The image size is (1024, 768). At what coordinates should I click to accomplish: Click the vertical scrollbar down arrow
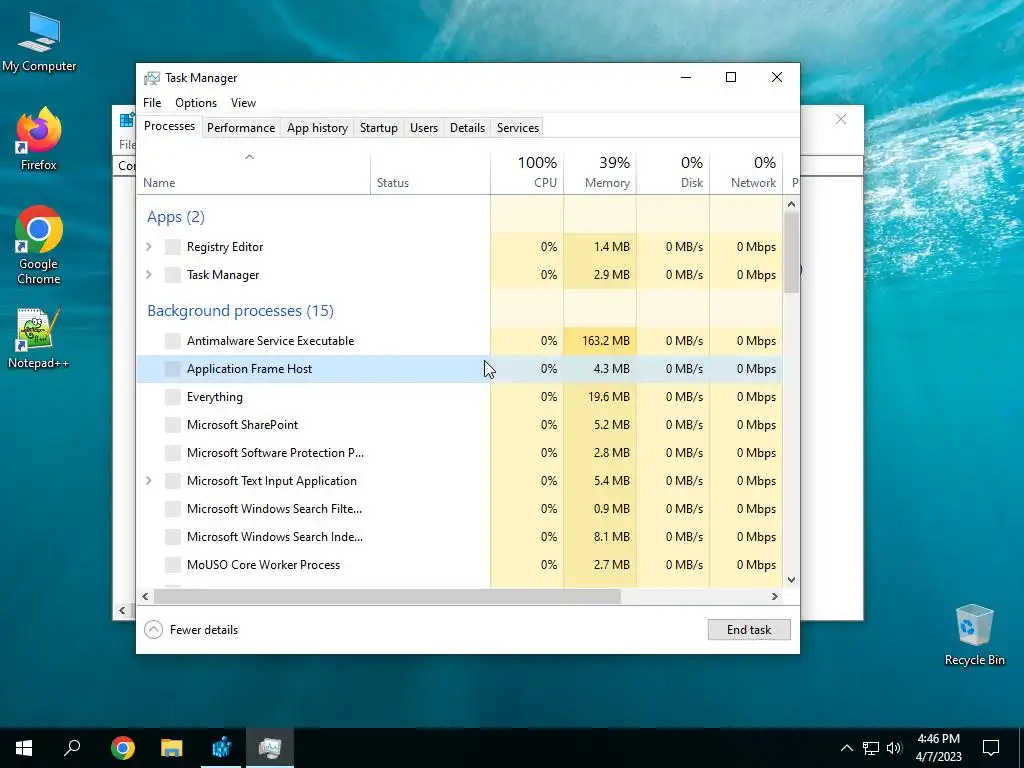tap(792, 580)
